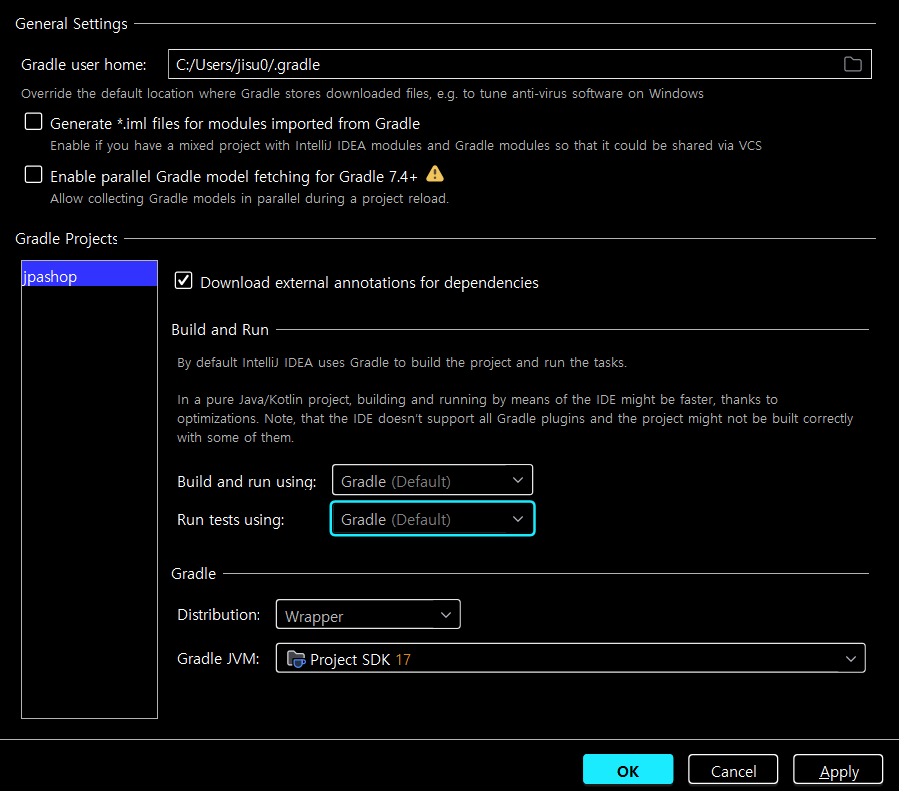The height and width of the screenshot is (791, 899).
Task: Enable Generate *.iml files for modules checkbox
Action: [33, 122]
